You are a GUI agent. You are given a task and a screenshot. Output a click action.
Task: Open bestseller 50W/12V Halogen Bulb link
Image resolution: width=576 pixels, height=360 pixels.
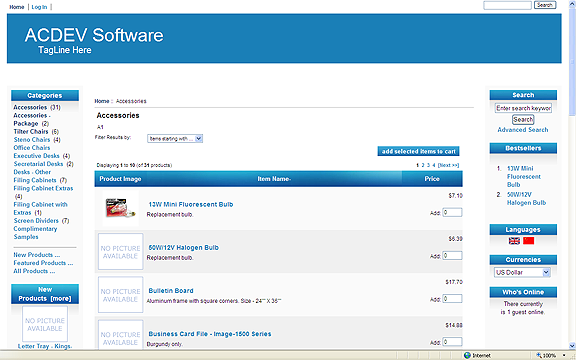pyautogui.click(x=526, y=198)
